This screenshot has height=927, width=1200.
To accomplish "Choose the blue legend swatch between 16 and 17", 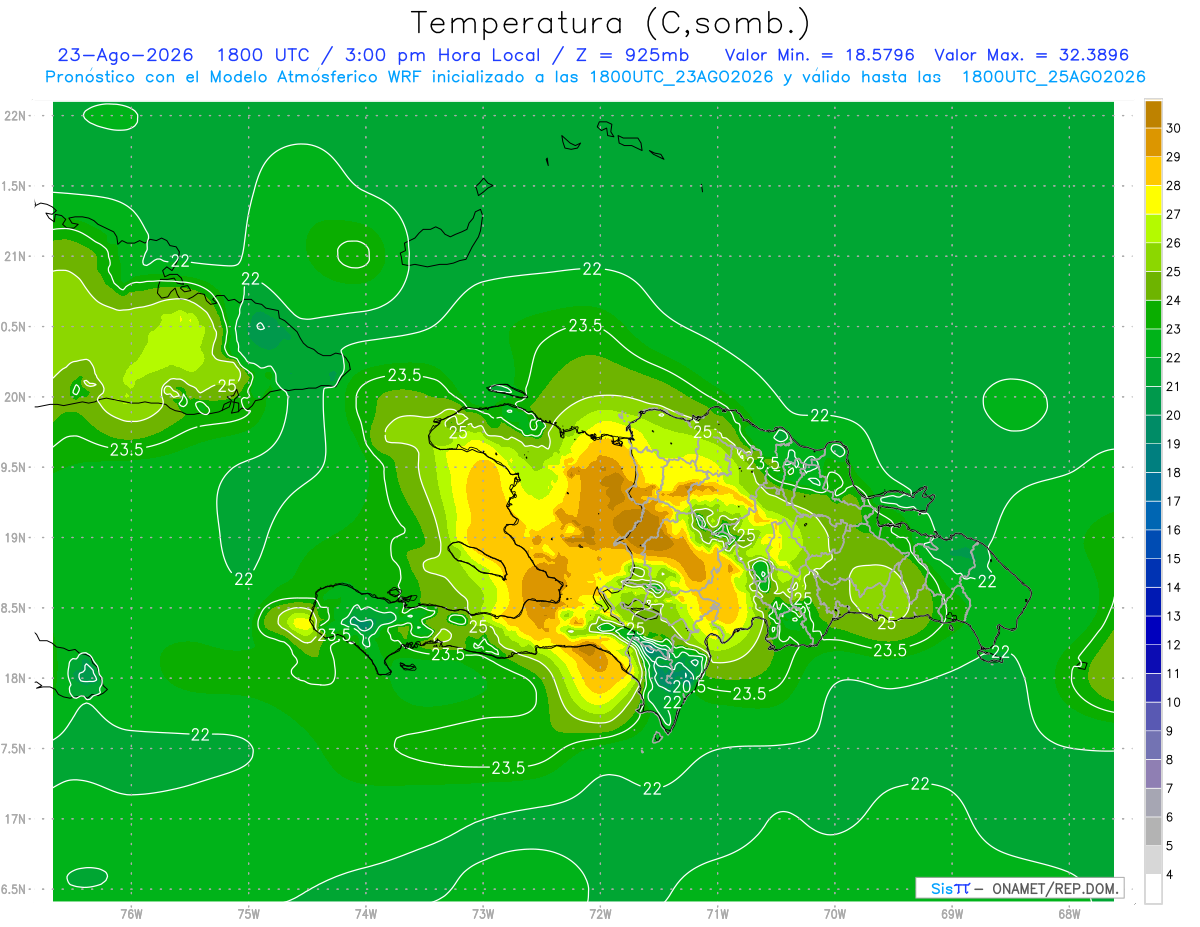I will [x=1153, y=516].
